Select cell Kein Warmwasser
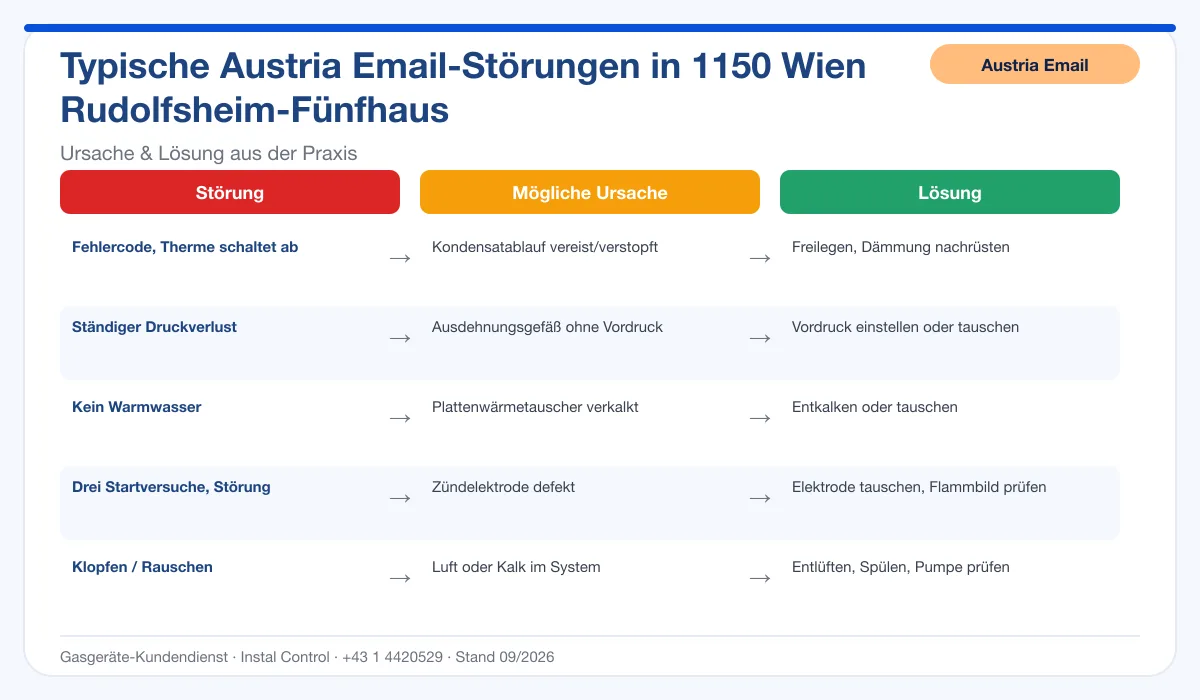Viewport: 1200px width, 700px height. coord(137,407)
